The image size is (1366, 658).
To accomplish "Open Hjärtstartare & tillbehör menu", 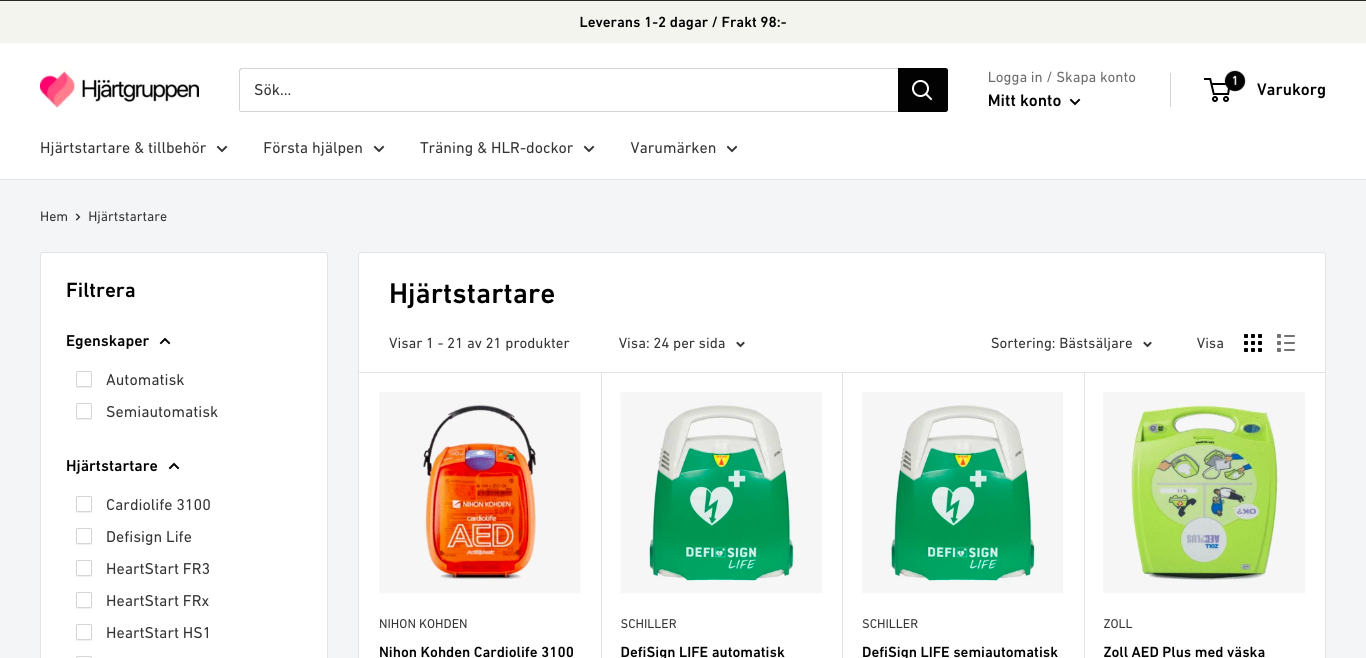I will pos(134,148).
